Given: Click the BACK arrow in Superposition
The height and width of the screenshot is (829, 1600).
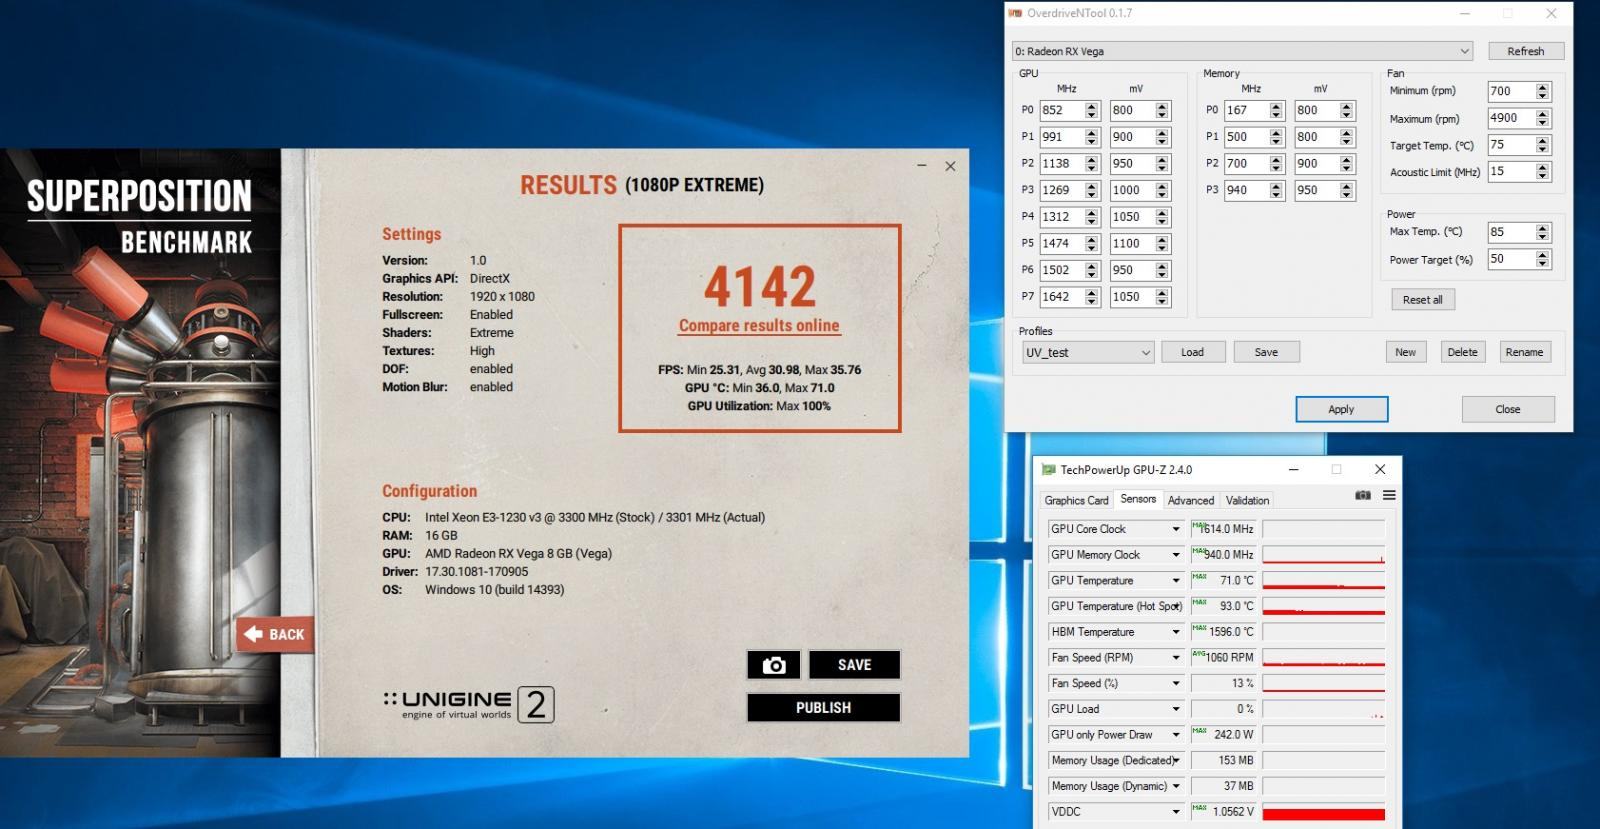Looking at the screenshot, I should [274, 634].
